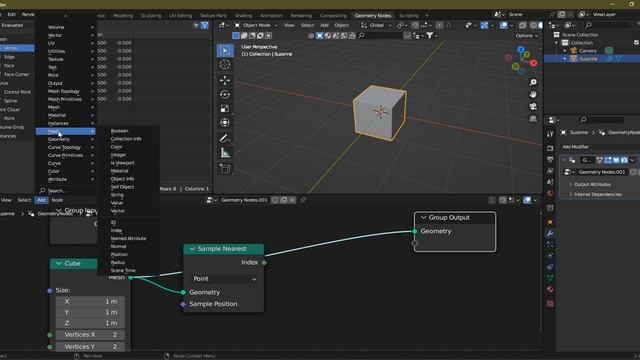The width and height of the screenshot is (640, 360).
Task: Open the Physics properties tab
Action: coord(550,256)
